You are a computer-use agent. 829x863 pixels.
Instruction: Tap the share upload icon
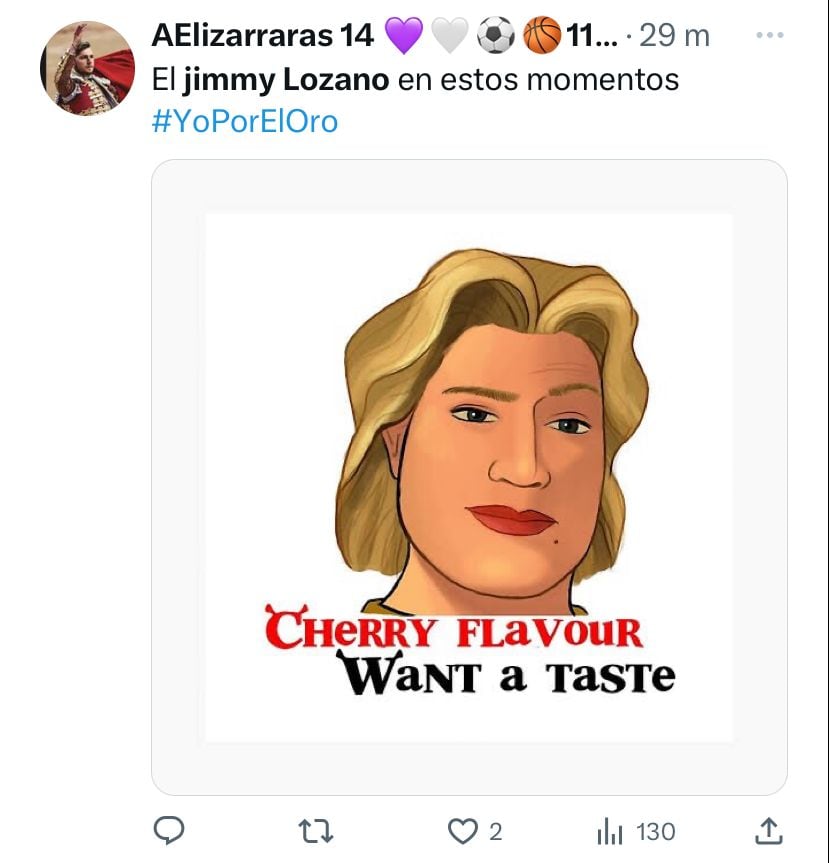[x=767, y=830]
